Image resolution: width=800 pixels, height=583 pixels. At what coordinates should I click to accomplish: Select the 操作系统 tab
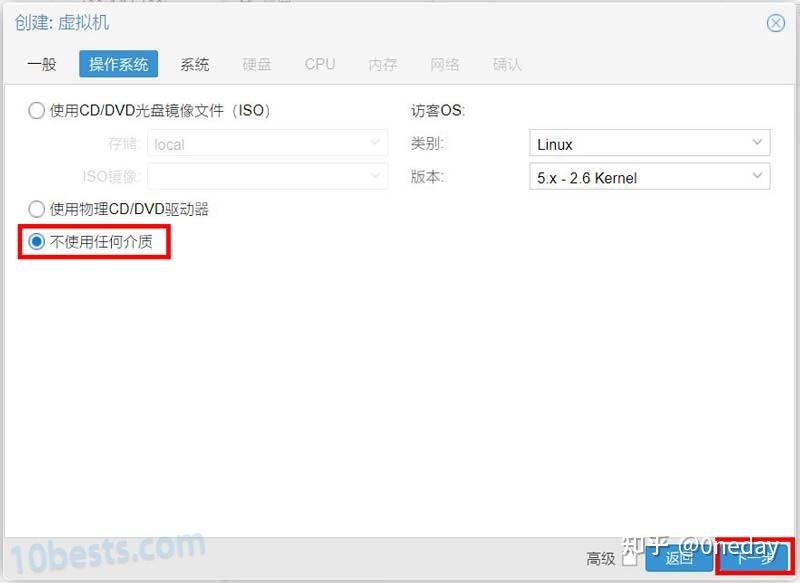point(117,64)
